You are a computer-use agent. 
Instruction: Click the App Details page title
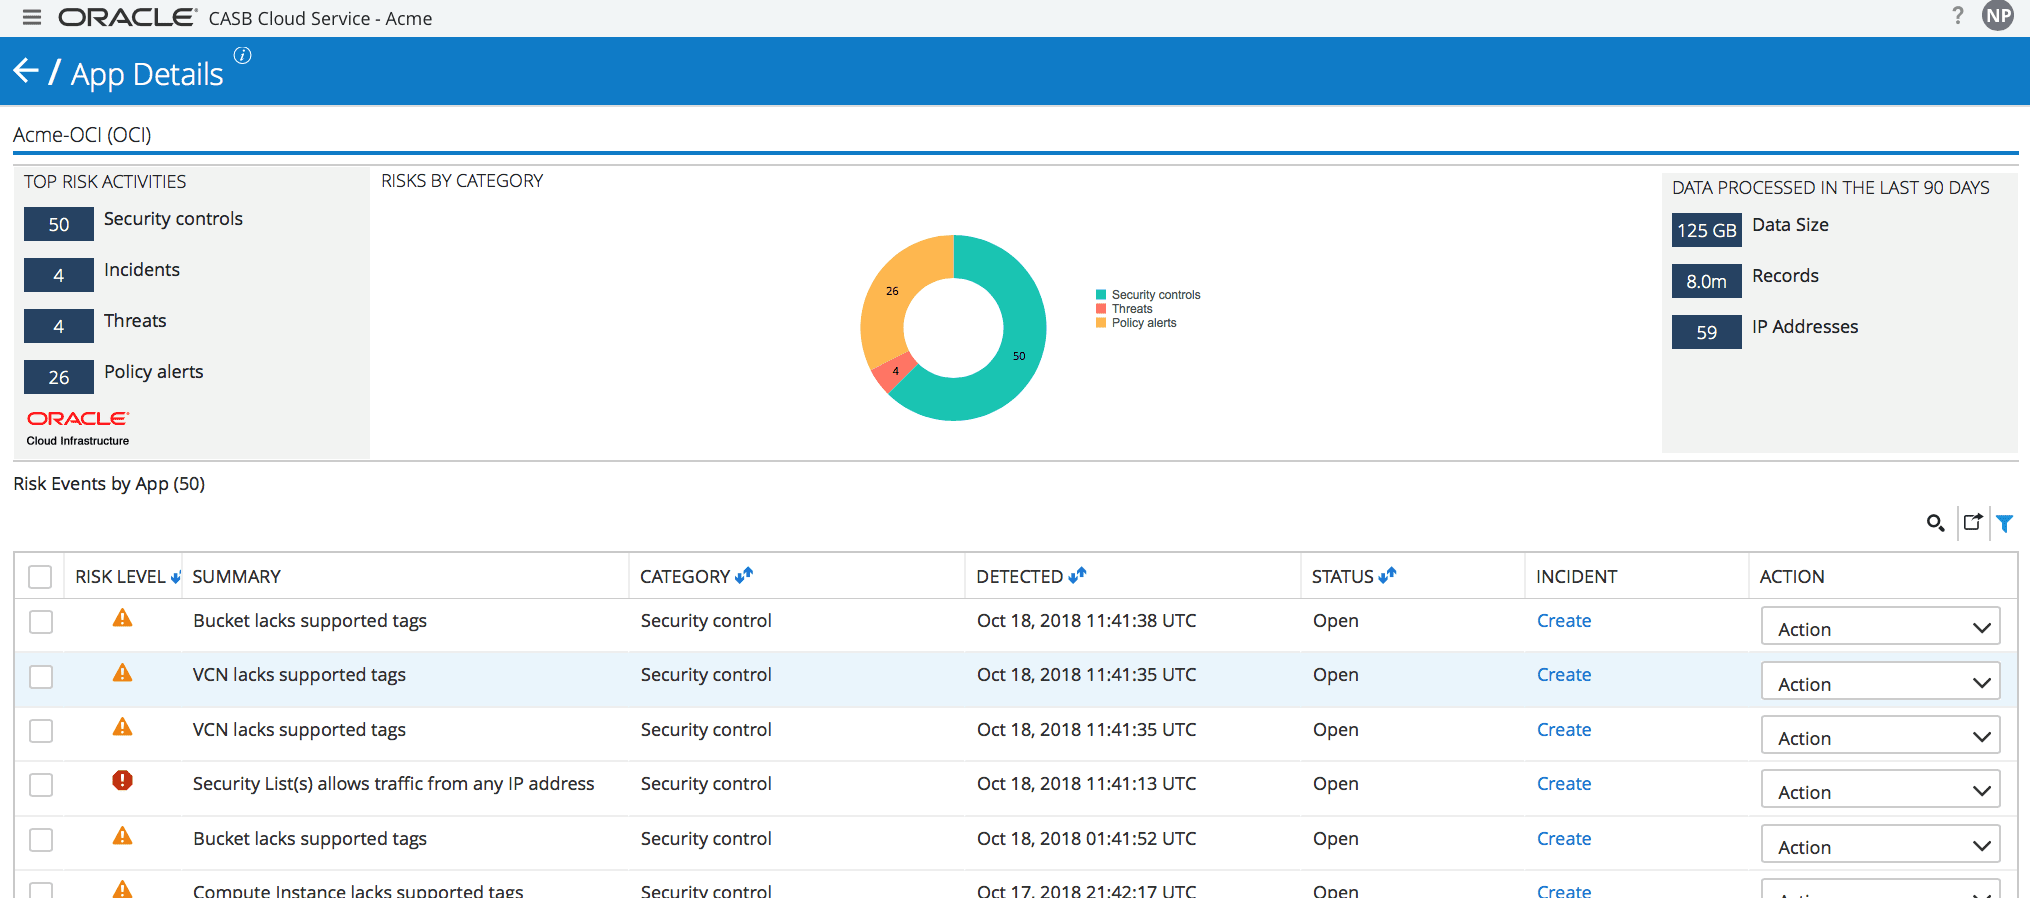click(x=147, y=74)
